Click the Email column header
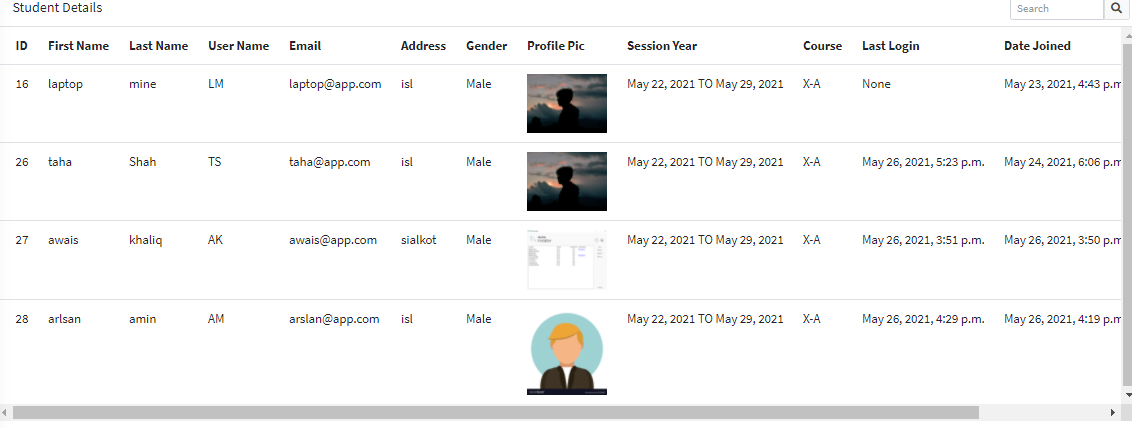Image resolution: width=1132 pixels, height=428 pixels. (305, 46)
